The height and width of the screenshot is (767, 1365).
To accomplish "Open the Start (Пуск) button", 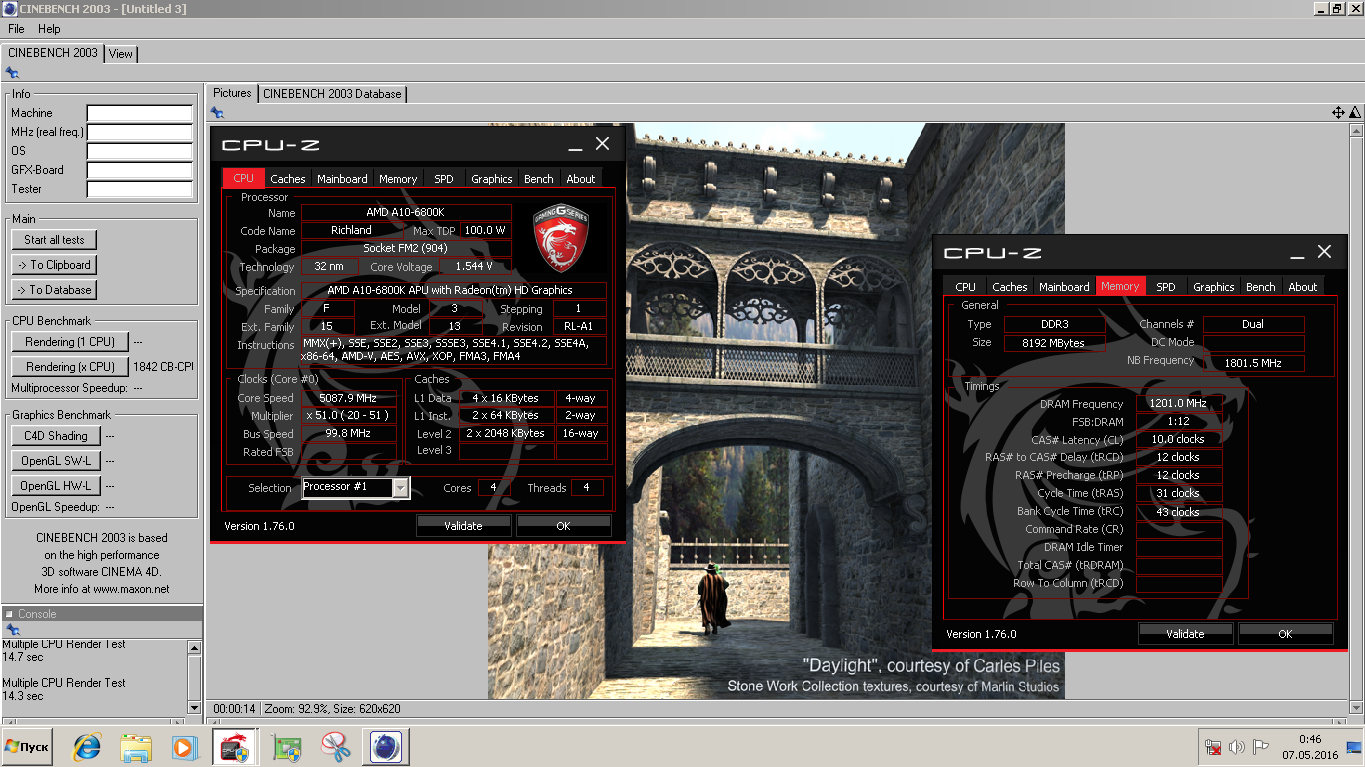I will point(27,747).
